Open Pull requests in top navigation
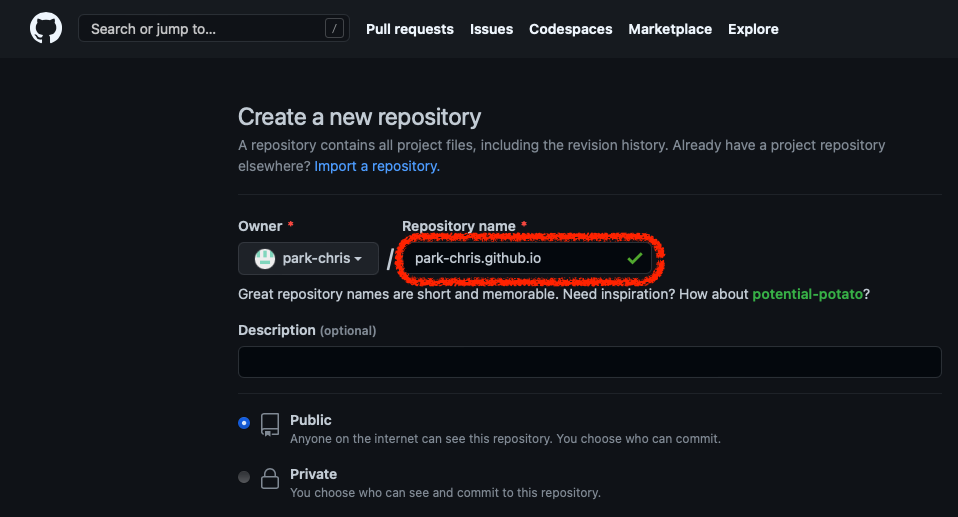Screen dimensions: 958x517 coord(410,29)
